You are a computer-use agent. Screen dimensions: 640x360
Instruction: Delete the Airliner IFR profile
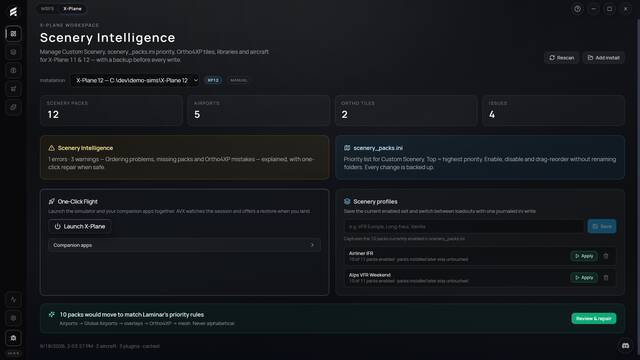tap(606, 256)
